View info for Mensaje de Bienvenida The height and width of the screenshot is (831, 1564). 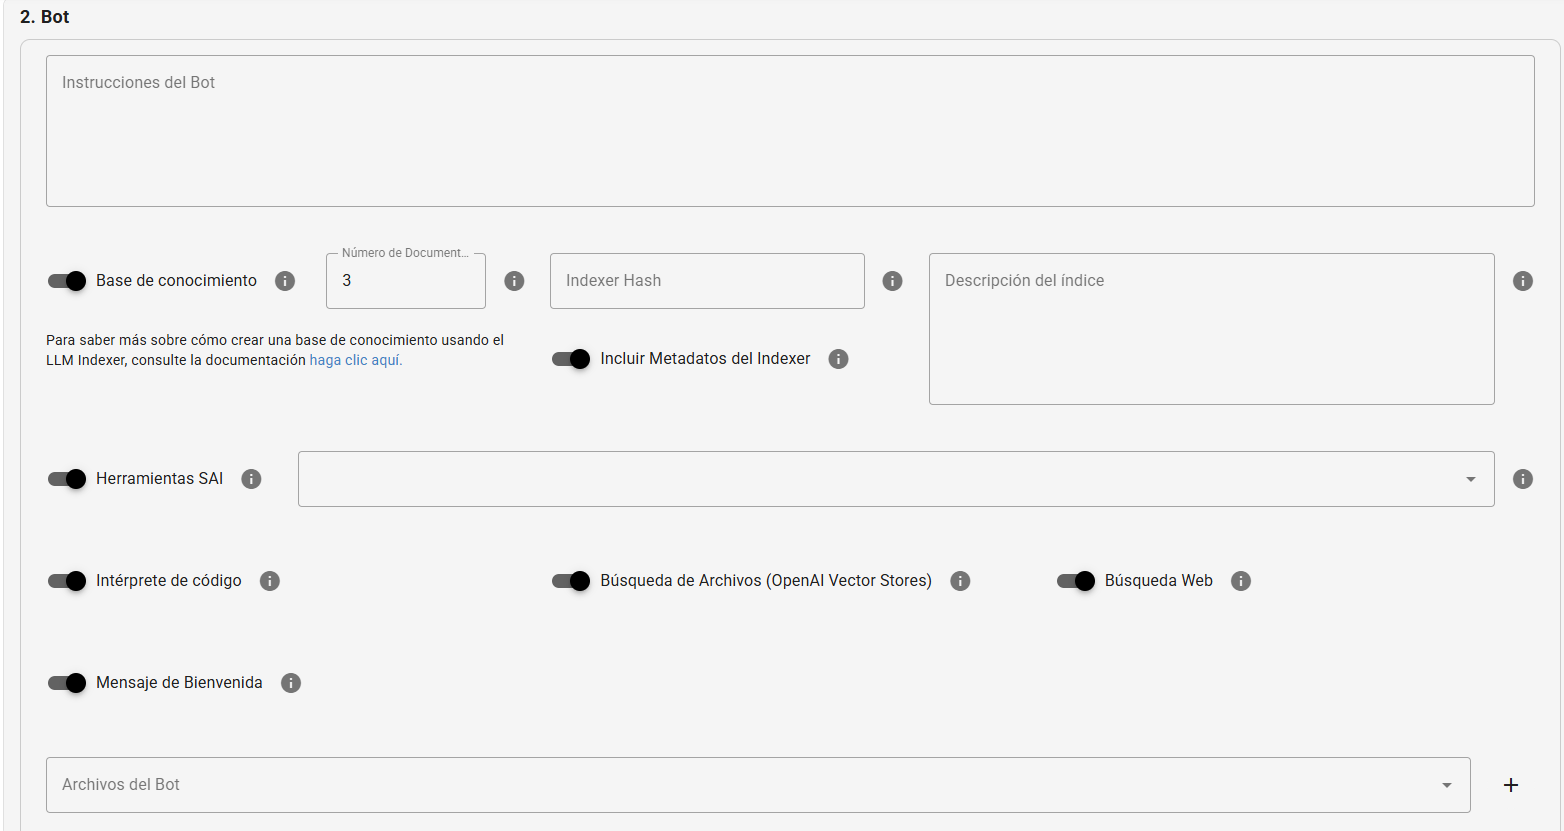click(291, 683)
